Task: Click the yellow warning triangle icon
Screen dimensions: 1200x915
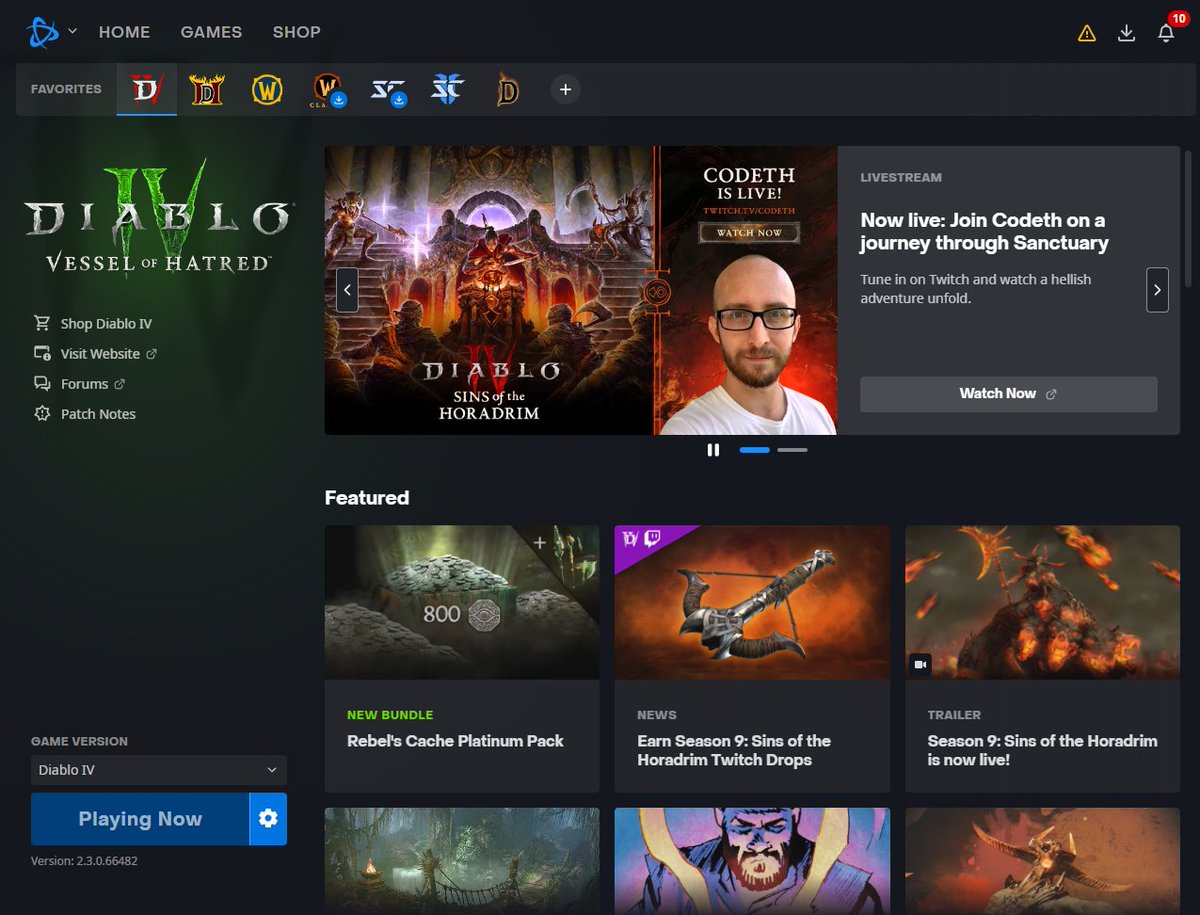Action: click(1087, 33)
